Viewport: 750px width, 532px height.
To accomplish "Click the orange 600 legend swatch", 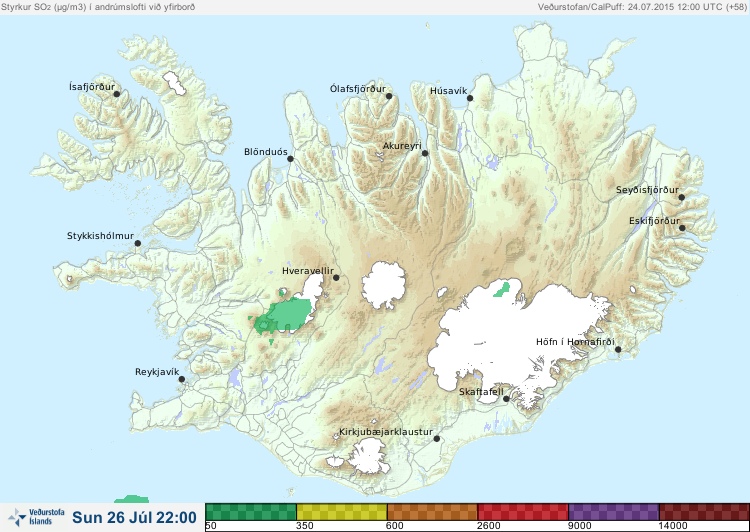I will pyautogui.click(x=432, y=512).
